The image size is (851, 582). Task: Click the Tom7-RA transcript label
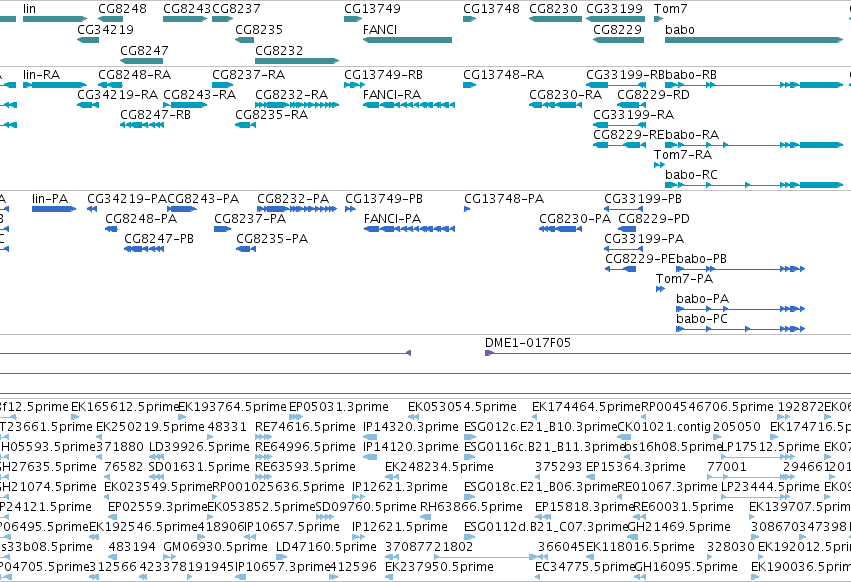[x=683, y=155]
